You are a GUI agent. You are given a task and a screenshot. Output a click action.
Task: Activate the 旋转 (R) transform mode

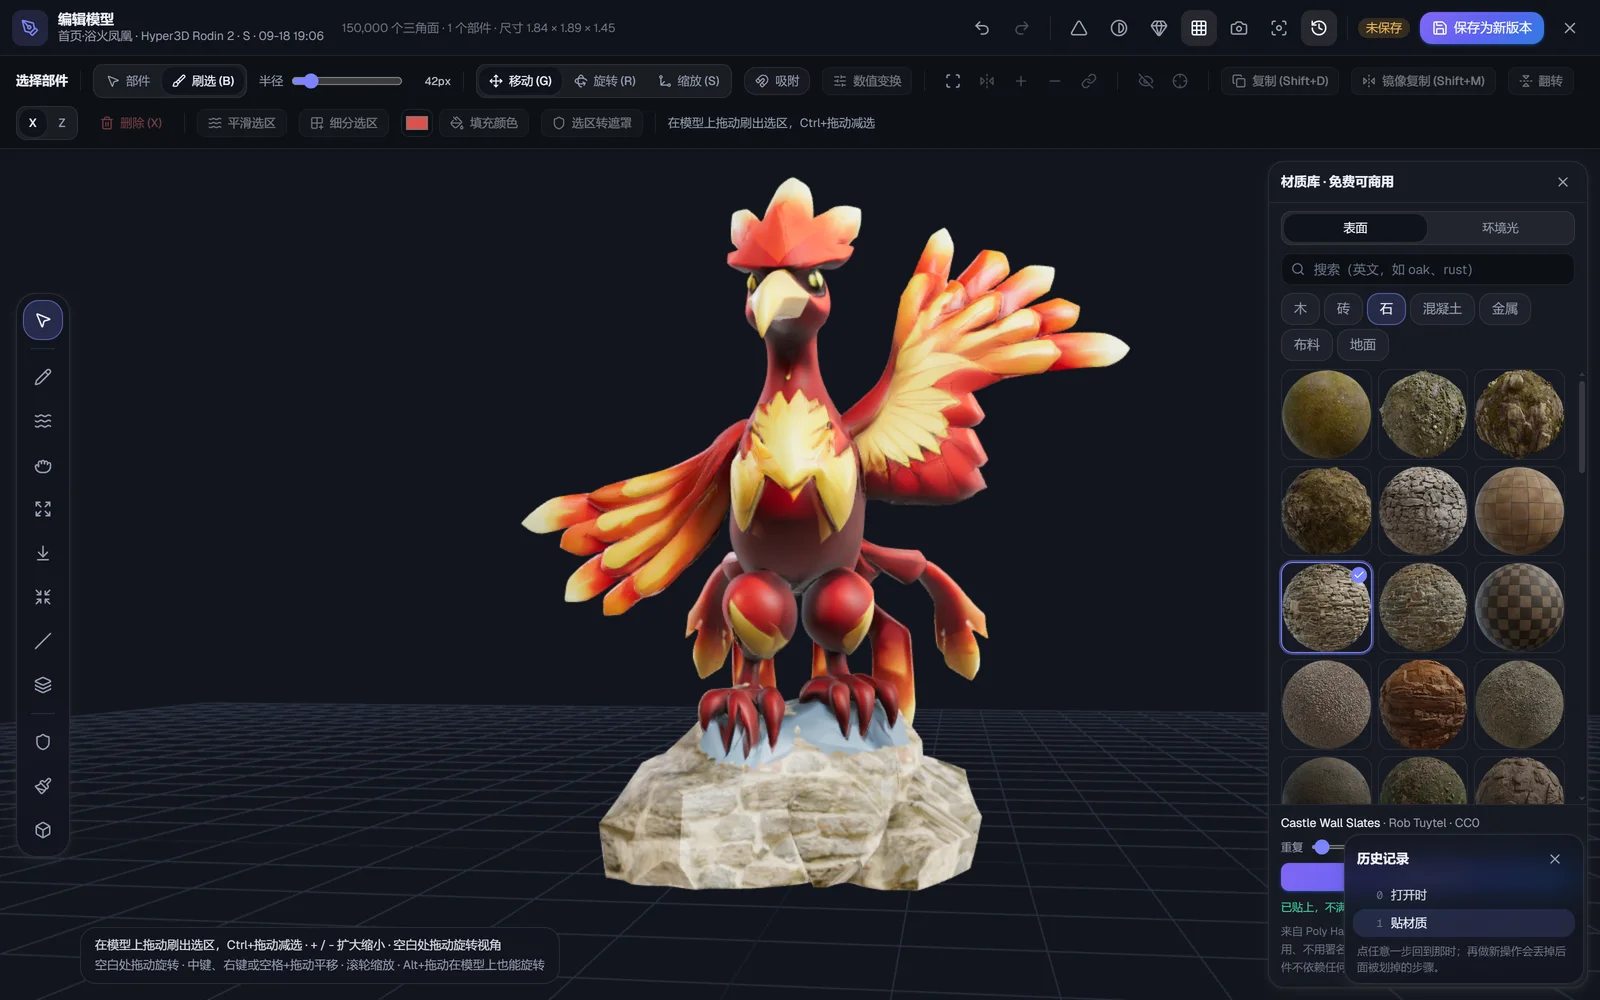coord(605,81)
